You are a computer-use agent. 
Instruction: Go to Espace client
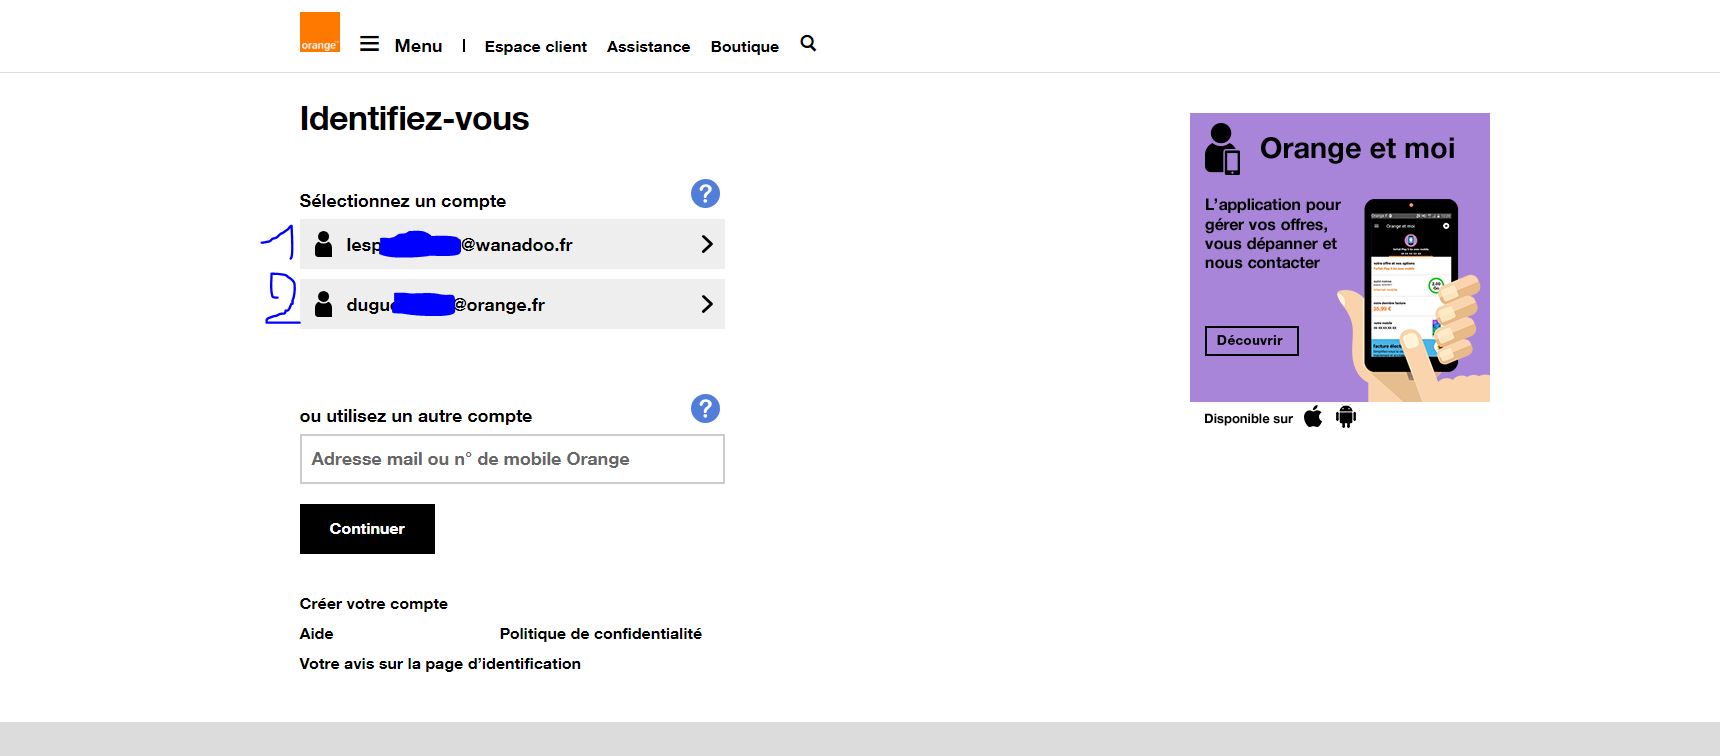536,47
